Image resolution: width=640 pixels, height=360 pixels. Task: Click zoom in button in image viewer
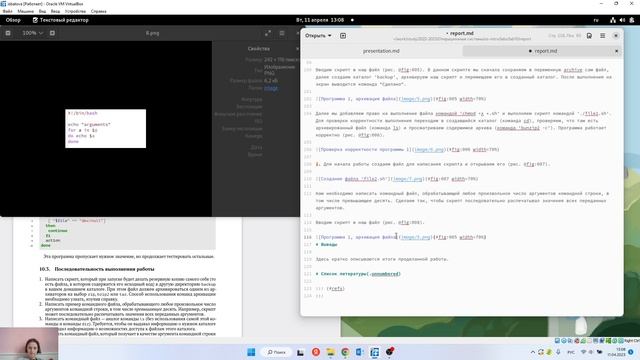click(x=52, y=33)
